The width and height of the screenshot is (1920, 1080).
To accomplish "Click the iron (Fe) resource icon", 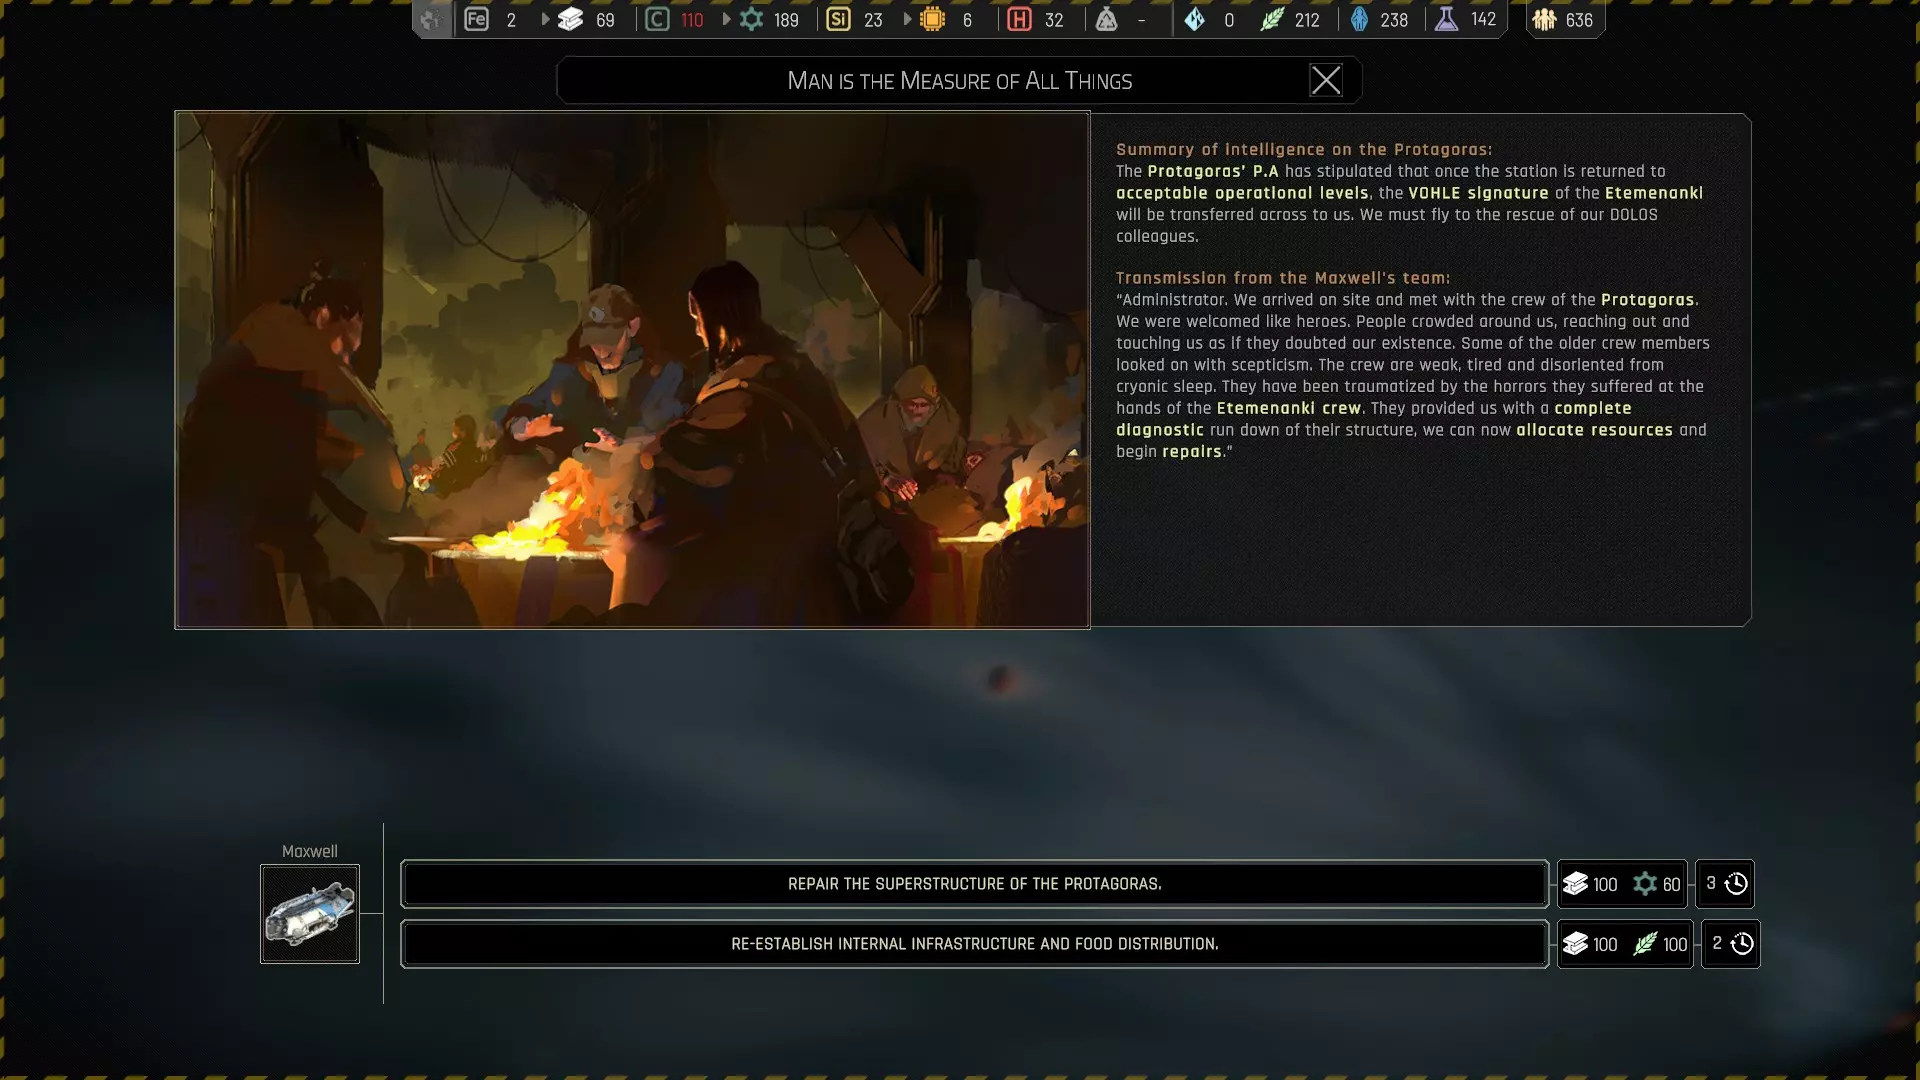I will tap(476, 19).
